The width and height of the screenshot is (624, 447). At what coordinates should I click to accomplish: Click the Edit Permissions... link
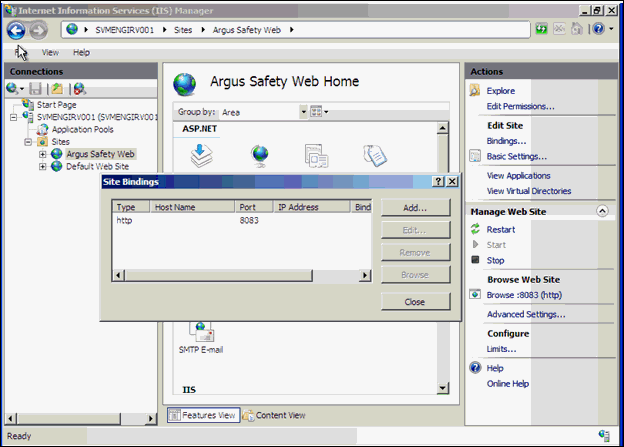pos(521,106)
